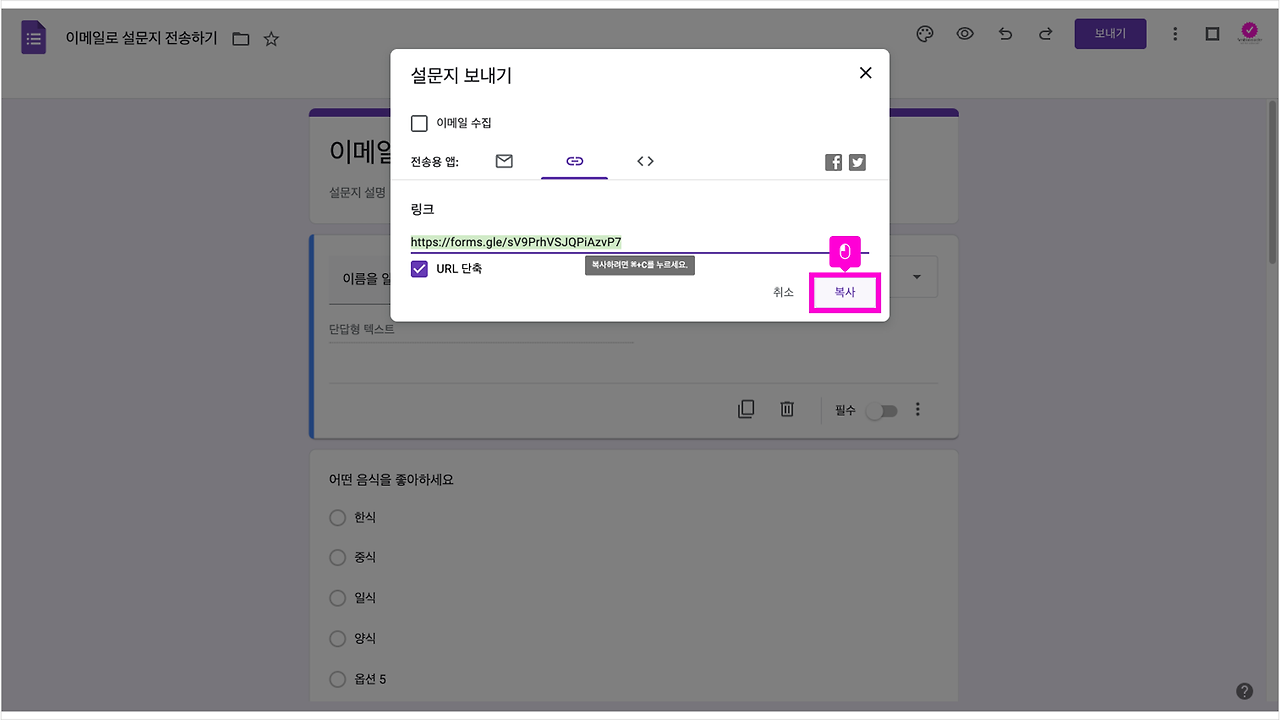Share the form via Twitter icon
Viewport: 1280px width, 720px height.
click(x=856, y=161)
